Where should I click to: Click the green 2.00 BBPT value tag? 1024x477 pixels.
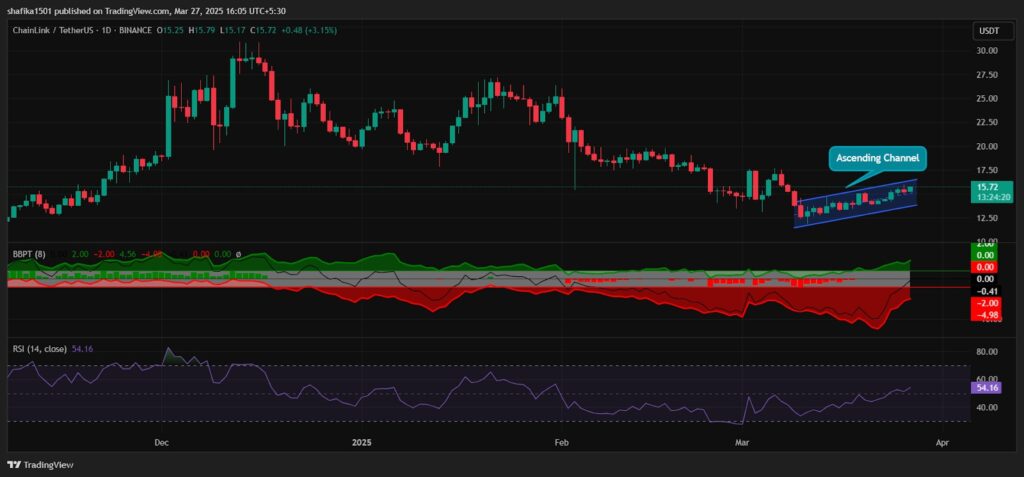click(988, 246)
